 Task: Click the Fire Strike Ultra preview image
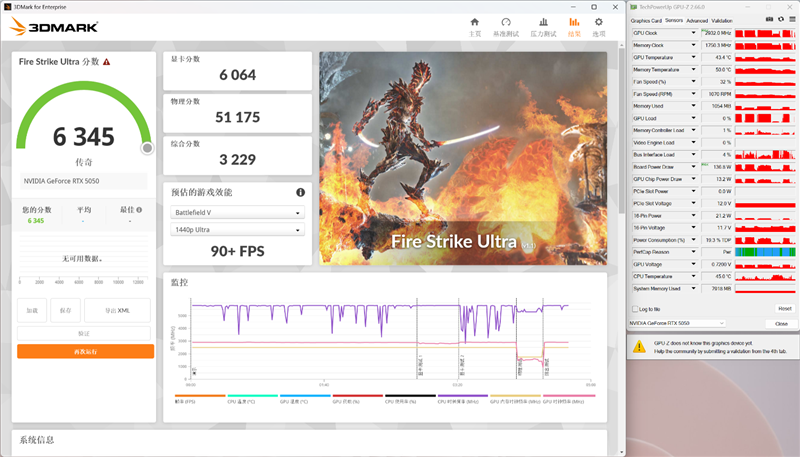point(463,159)
